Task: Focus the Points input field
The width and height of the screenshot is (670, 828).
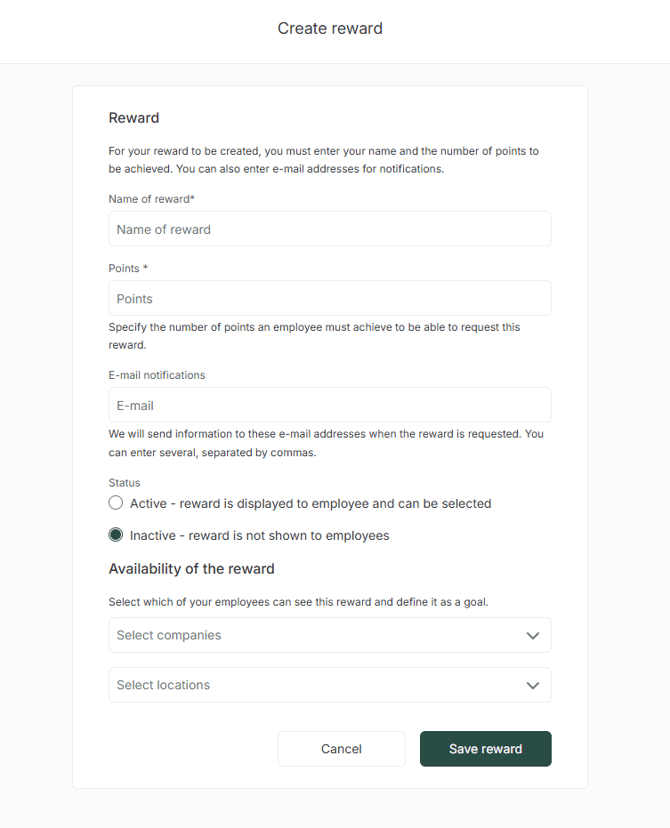Action: (329, 298)
